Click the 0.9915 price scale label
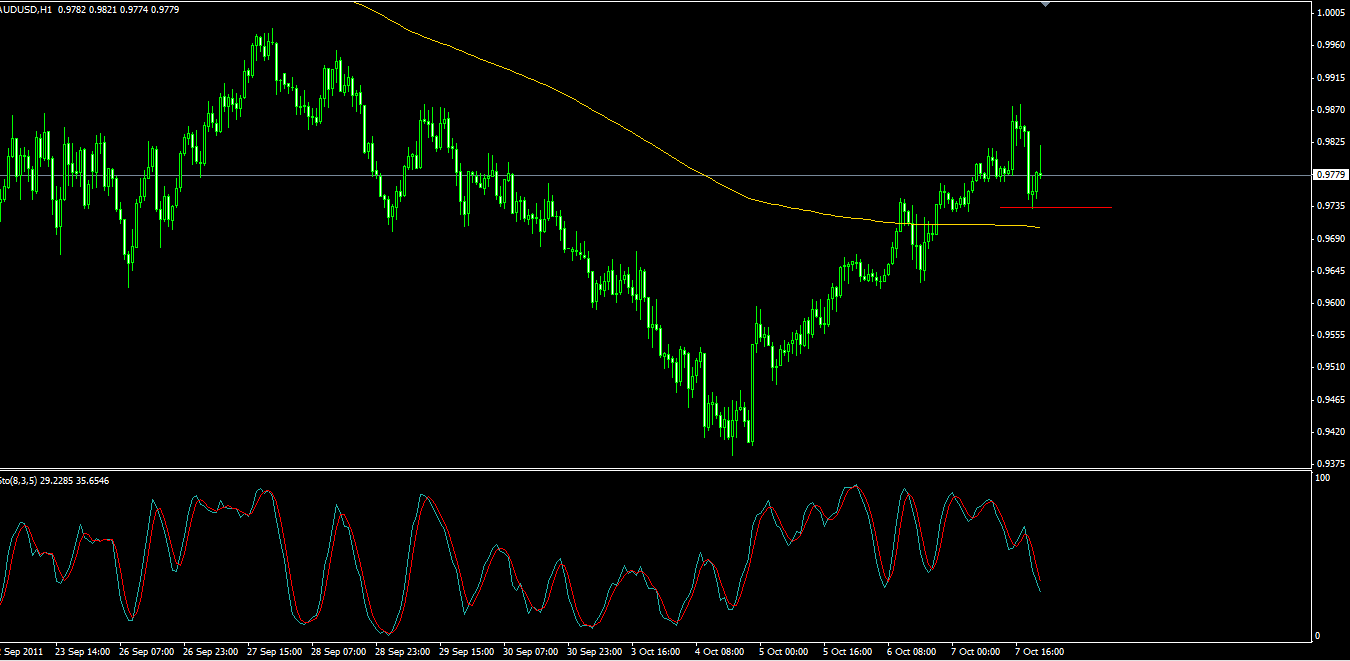1350x661 pixels. tap(1332, 77)
